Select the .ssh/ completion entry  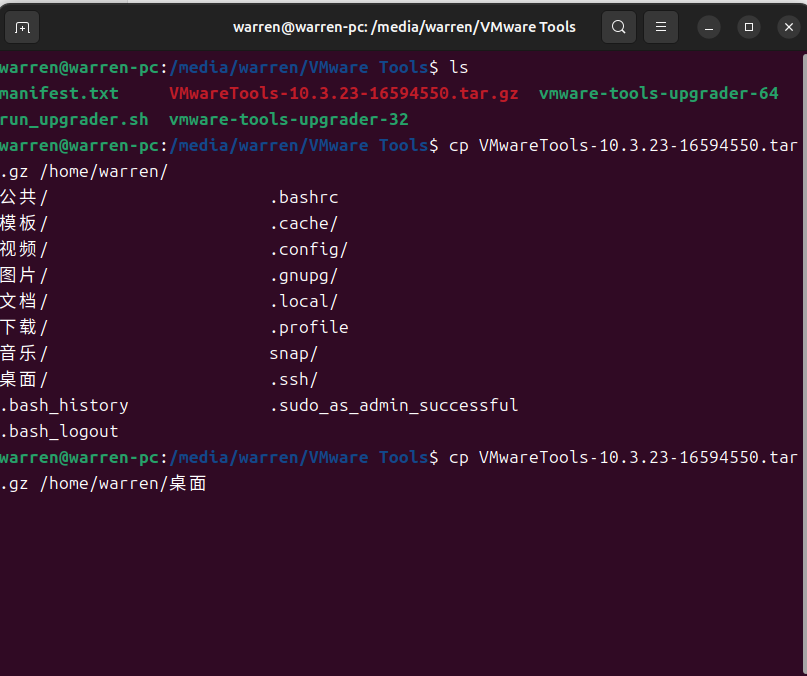294,379
